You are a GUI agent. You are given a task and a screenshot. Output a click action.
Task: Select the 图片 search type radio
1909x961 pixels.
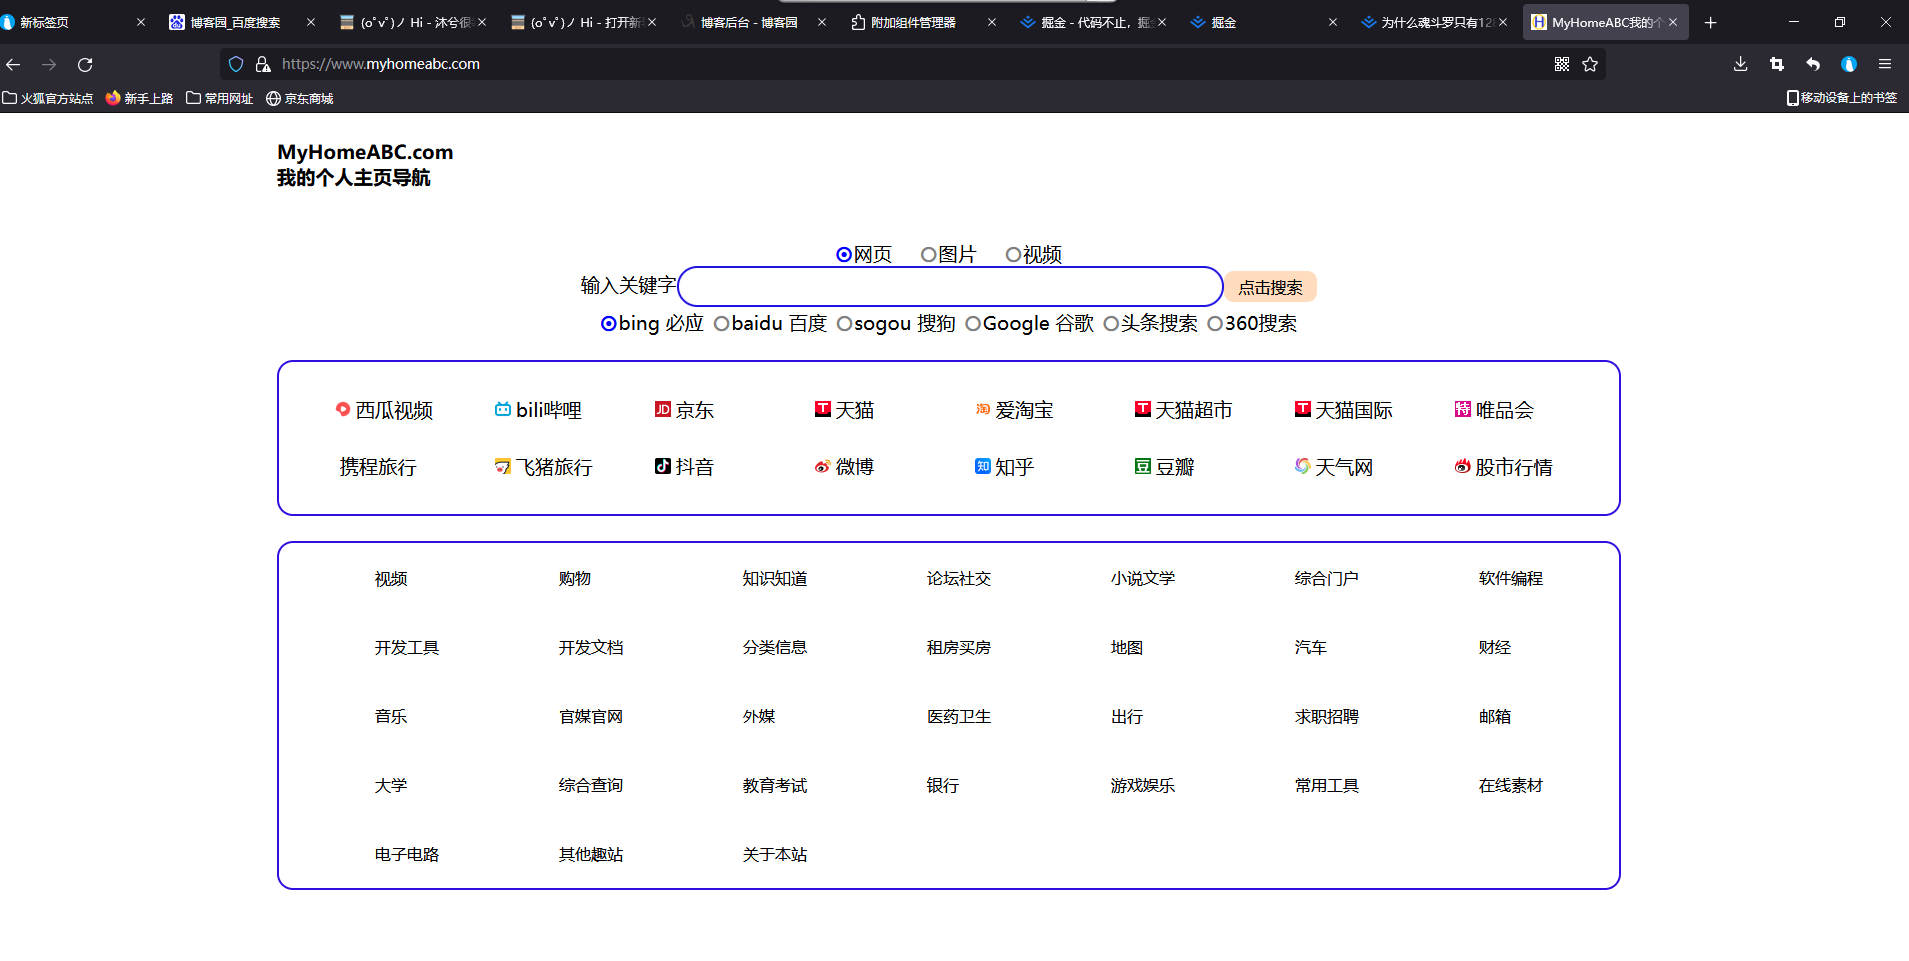(x=929, y=255)
